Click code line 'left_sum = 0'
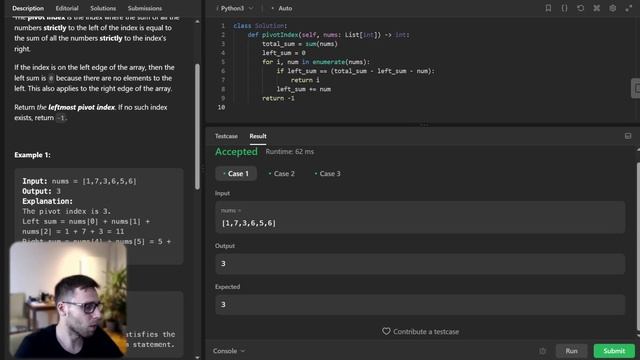The height and width of the screenshot is (360, 640). tap(284, 53)
